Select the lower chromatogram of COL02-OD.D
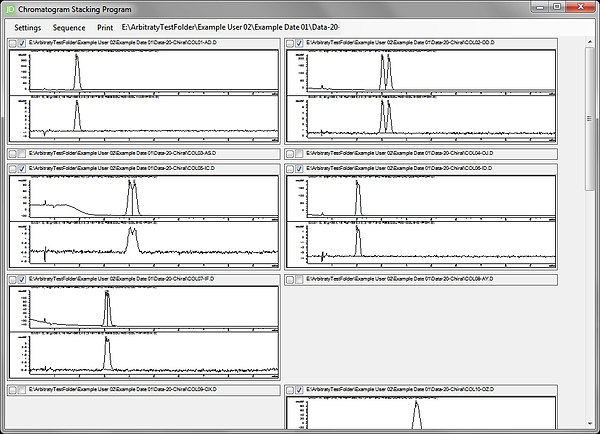The height and width of the screenshot is (434, 600). [421, 118]
